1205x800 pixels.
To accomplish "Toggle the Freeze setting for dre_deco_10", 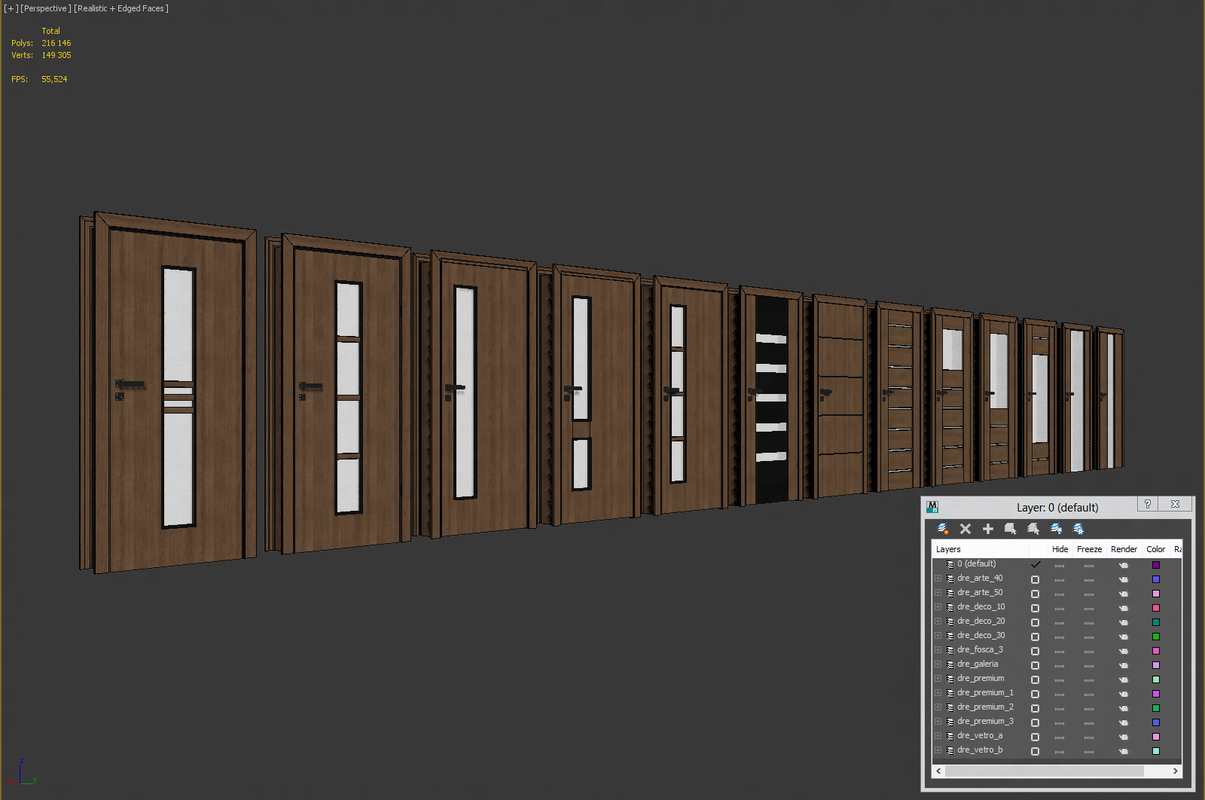I will (1088, 607).
